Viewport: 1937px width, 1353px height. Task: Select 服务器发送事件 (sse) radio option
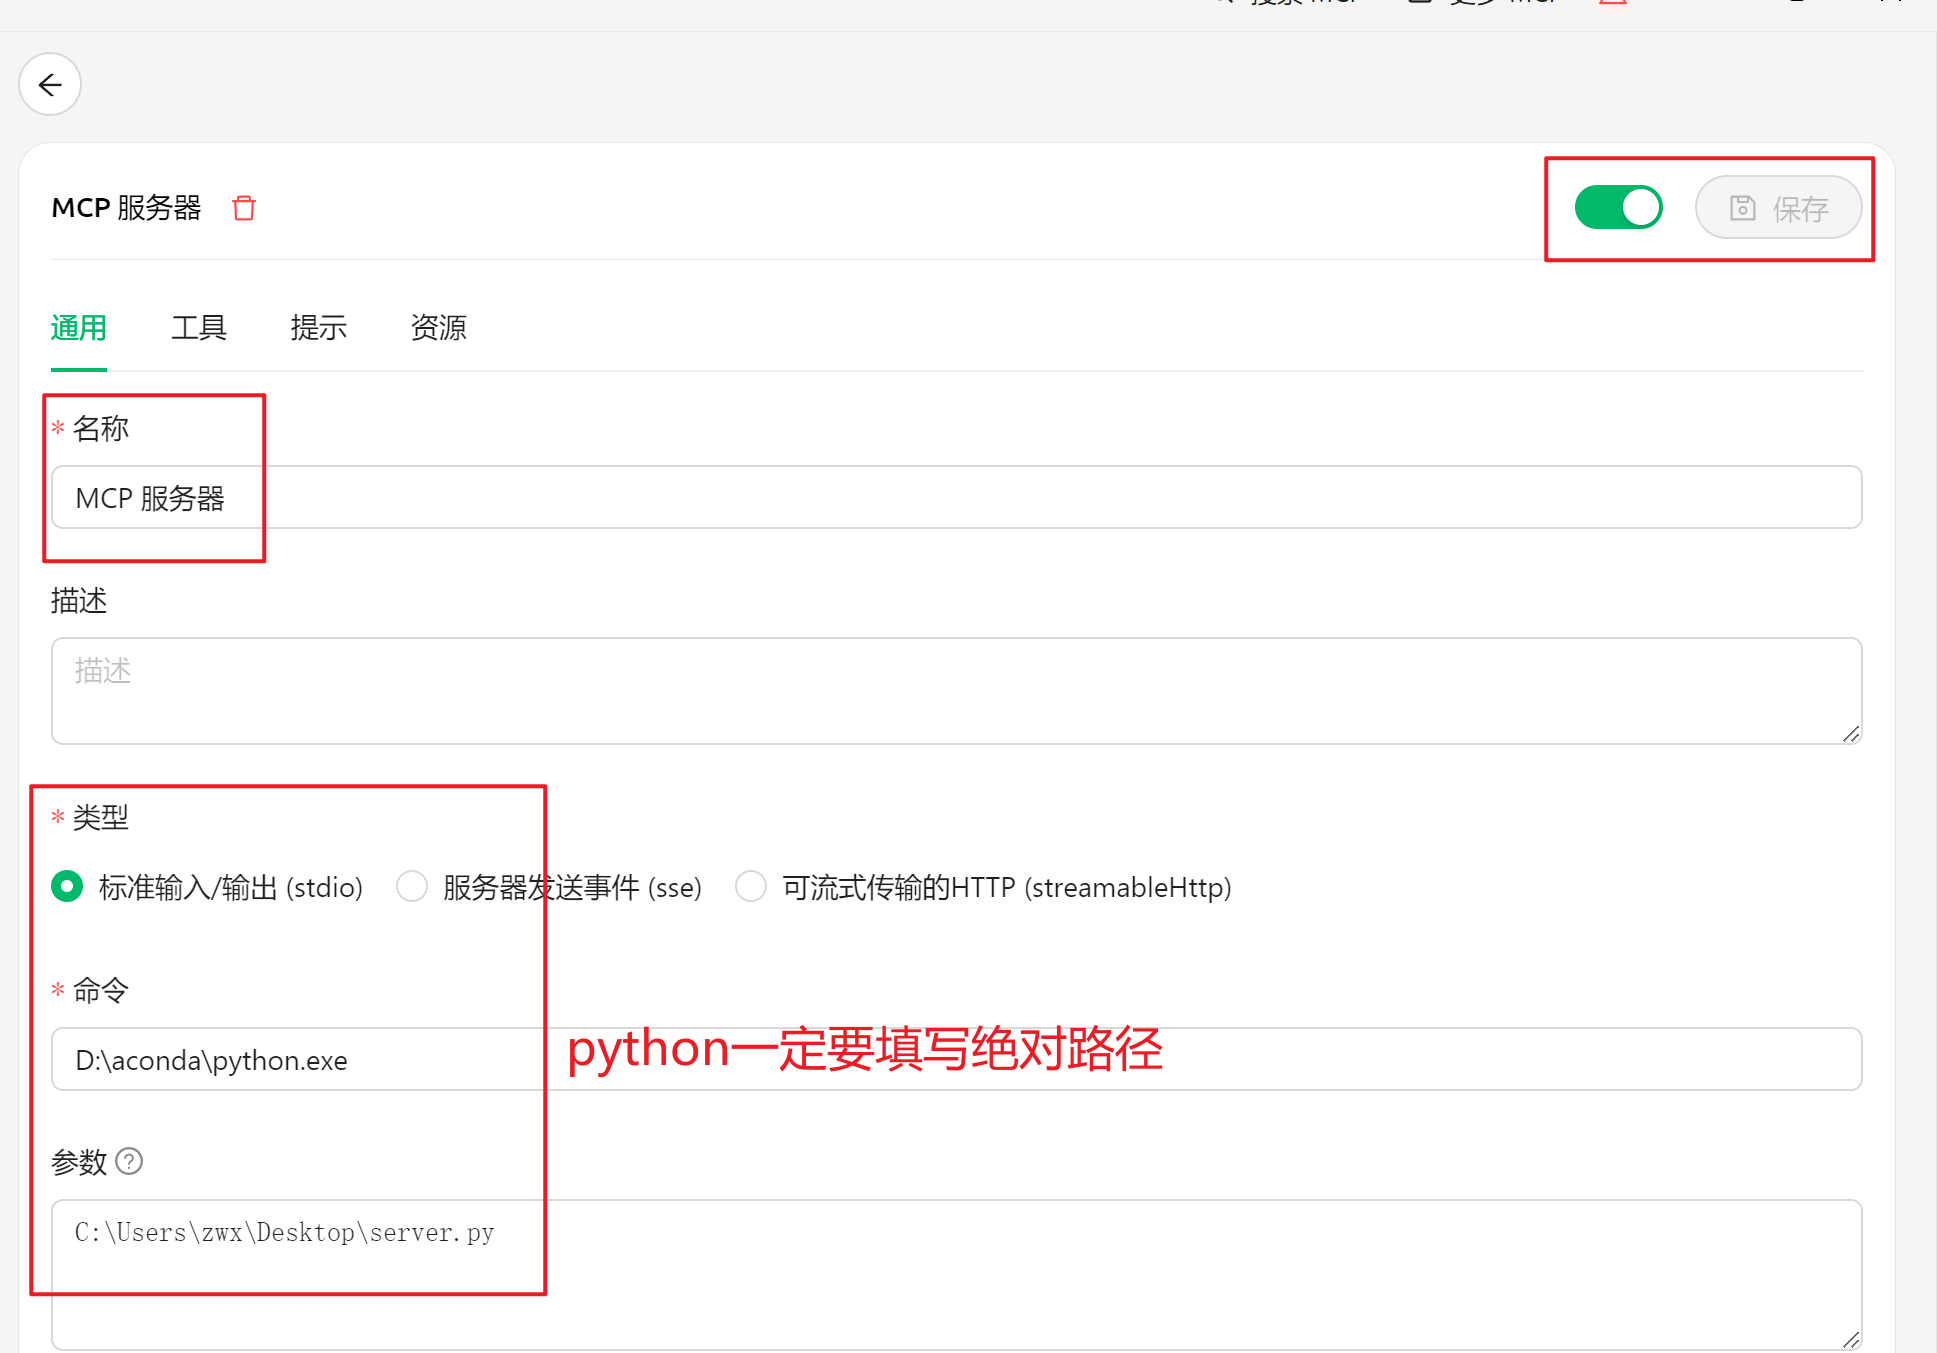(x=412, y=886)
